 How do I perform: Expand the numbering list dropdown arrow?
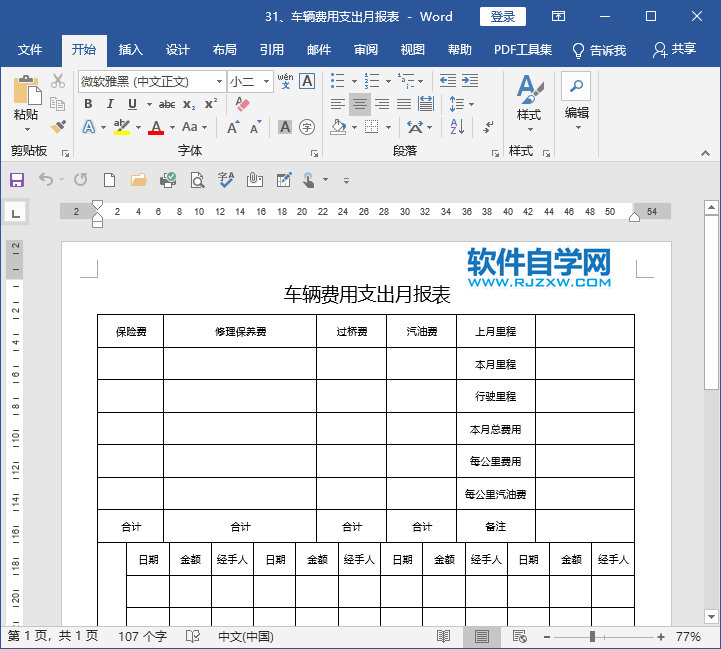pyautogui.click(x=388, y=81)
